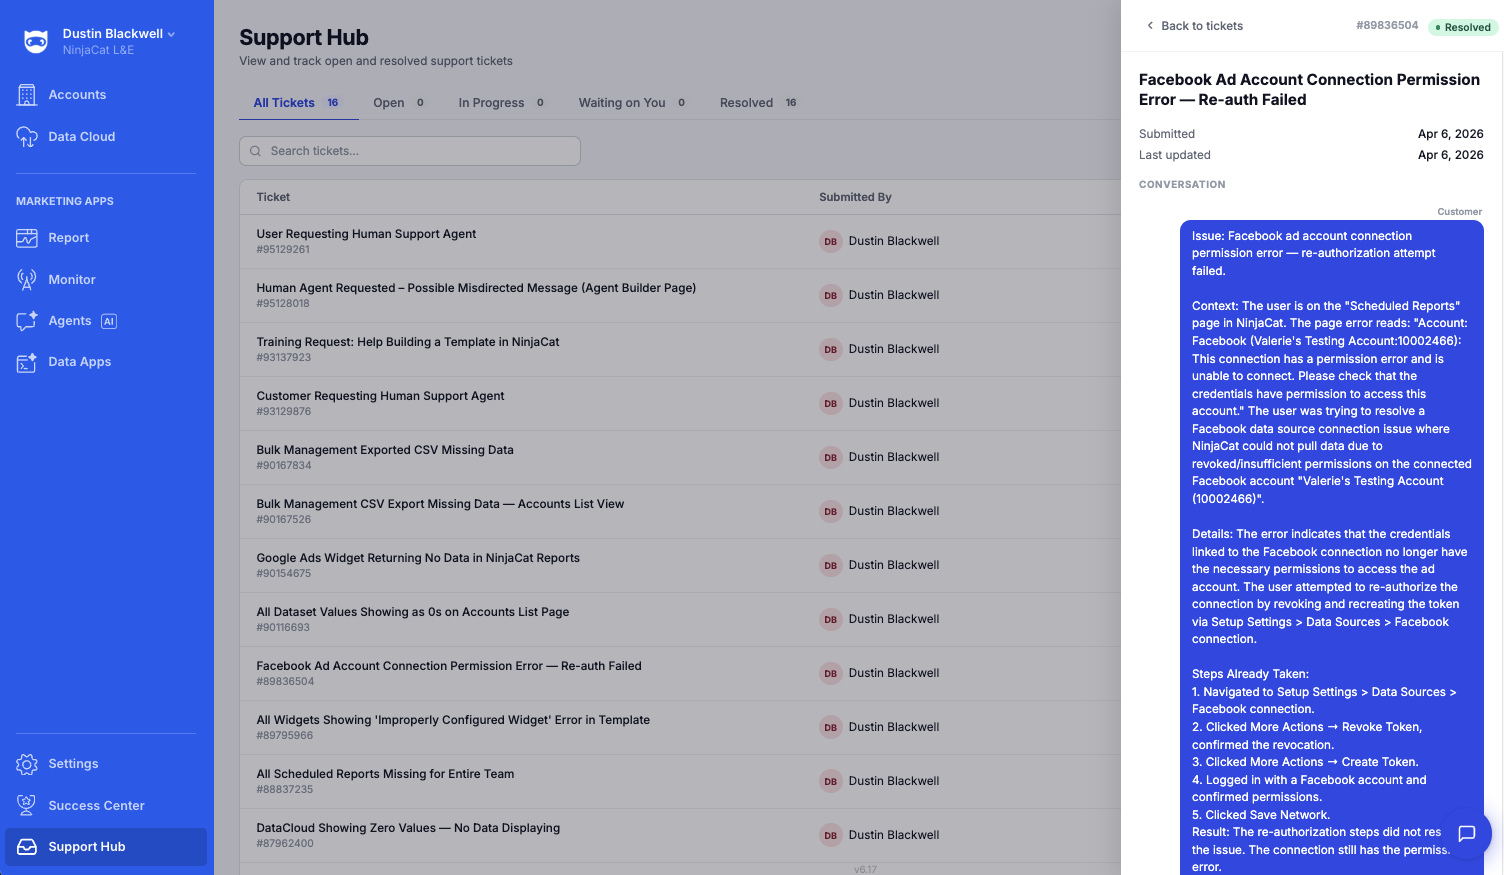
Task: Click DB avatar on ticket #95129261 row
Action: click(x=831, y=241)
